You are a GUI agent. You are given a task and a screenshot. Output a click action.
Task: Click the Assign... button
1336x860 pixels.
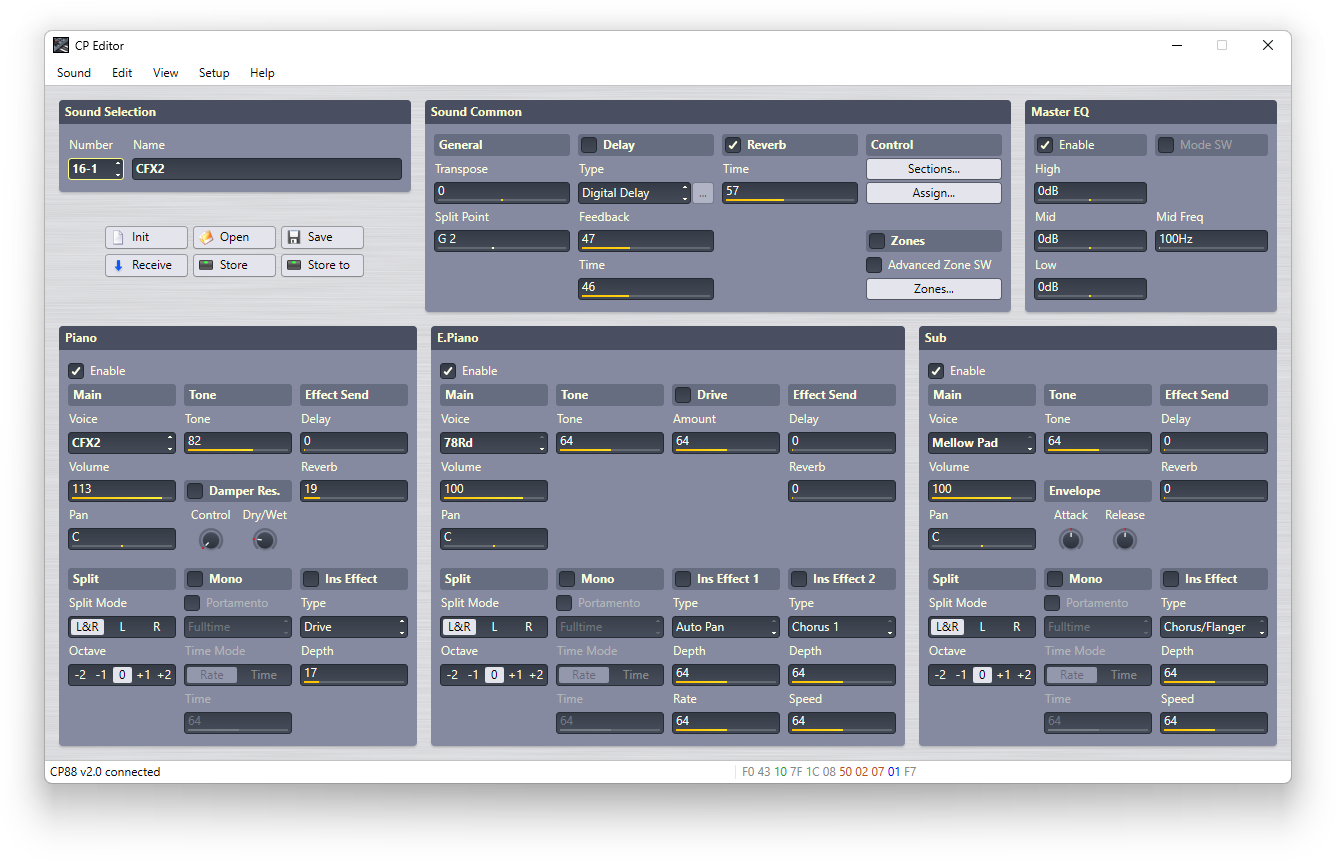[x=933, y=193]
